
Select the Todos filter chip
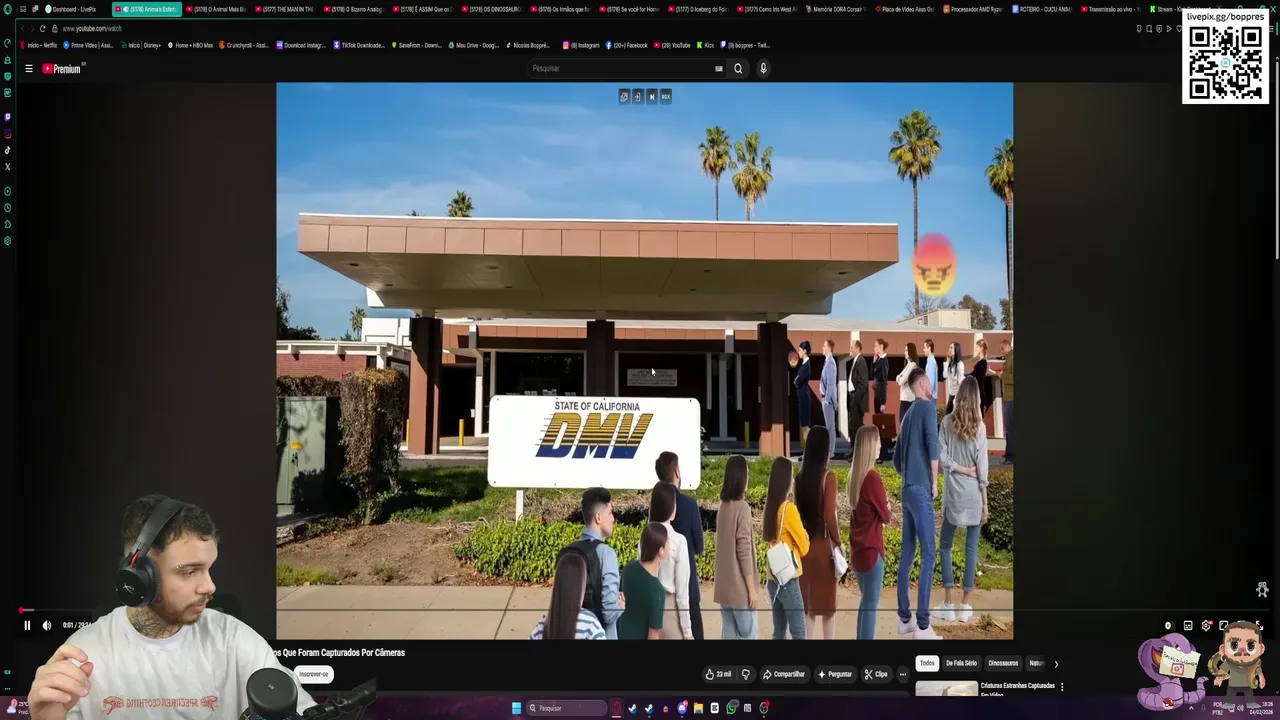pos(927,663)
